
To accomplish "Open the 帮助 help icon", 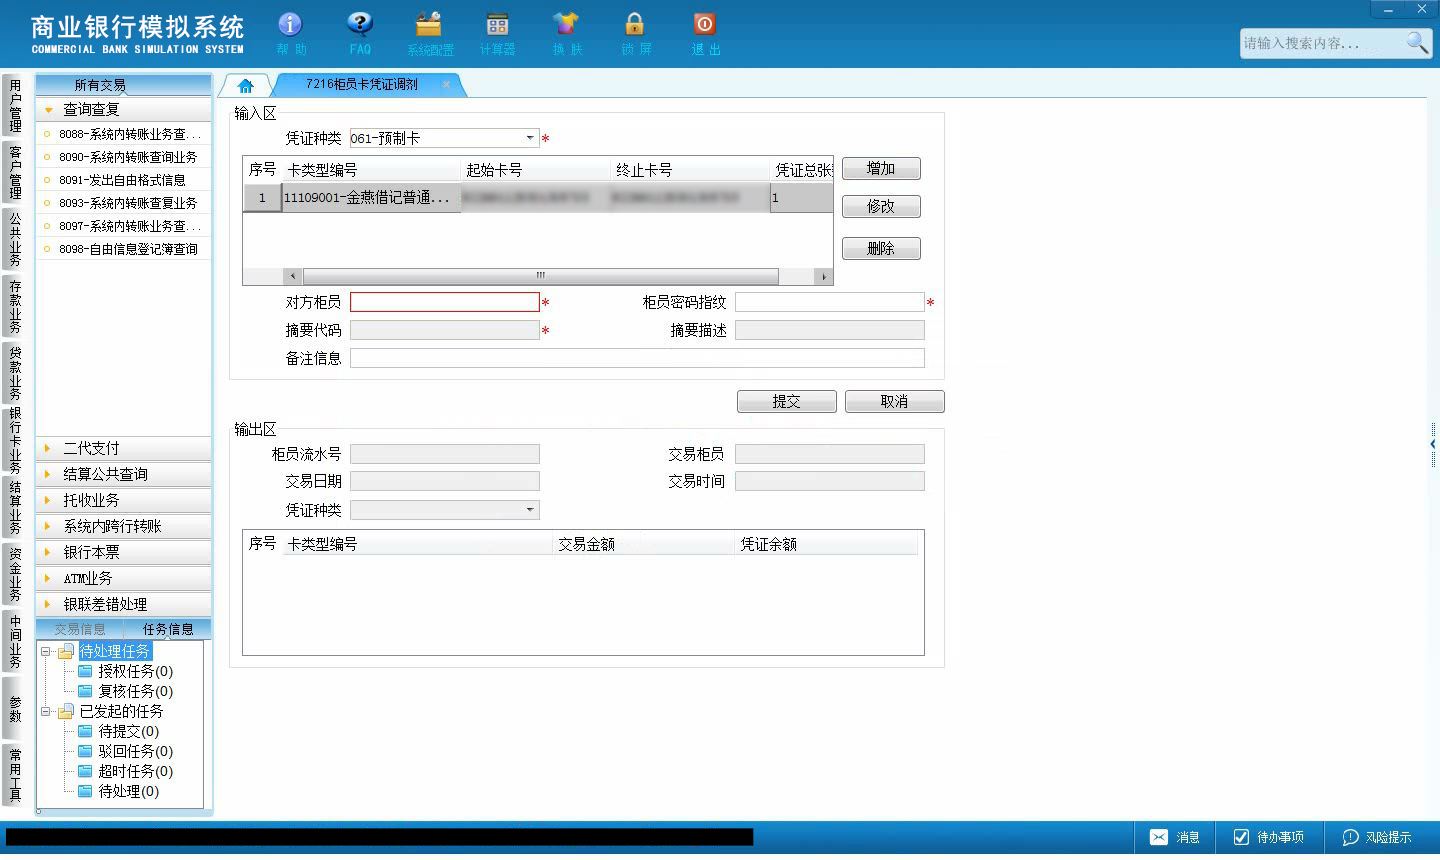I will pos(290,33).
